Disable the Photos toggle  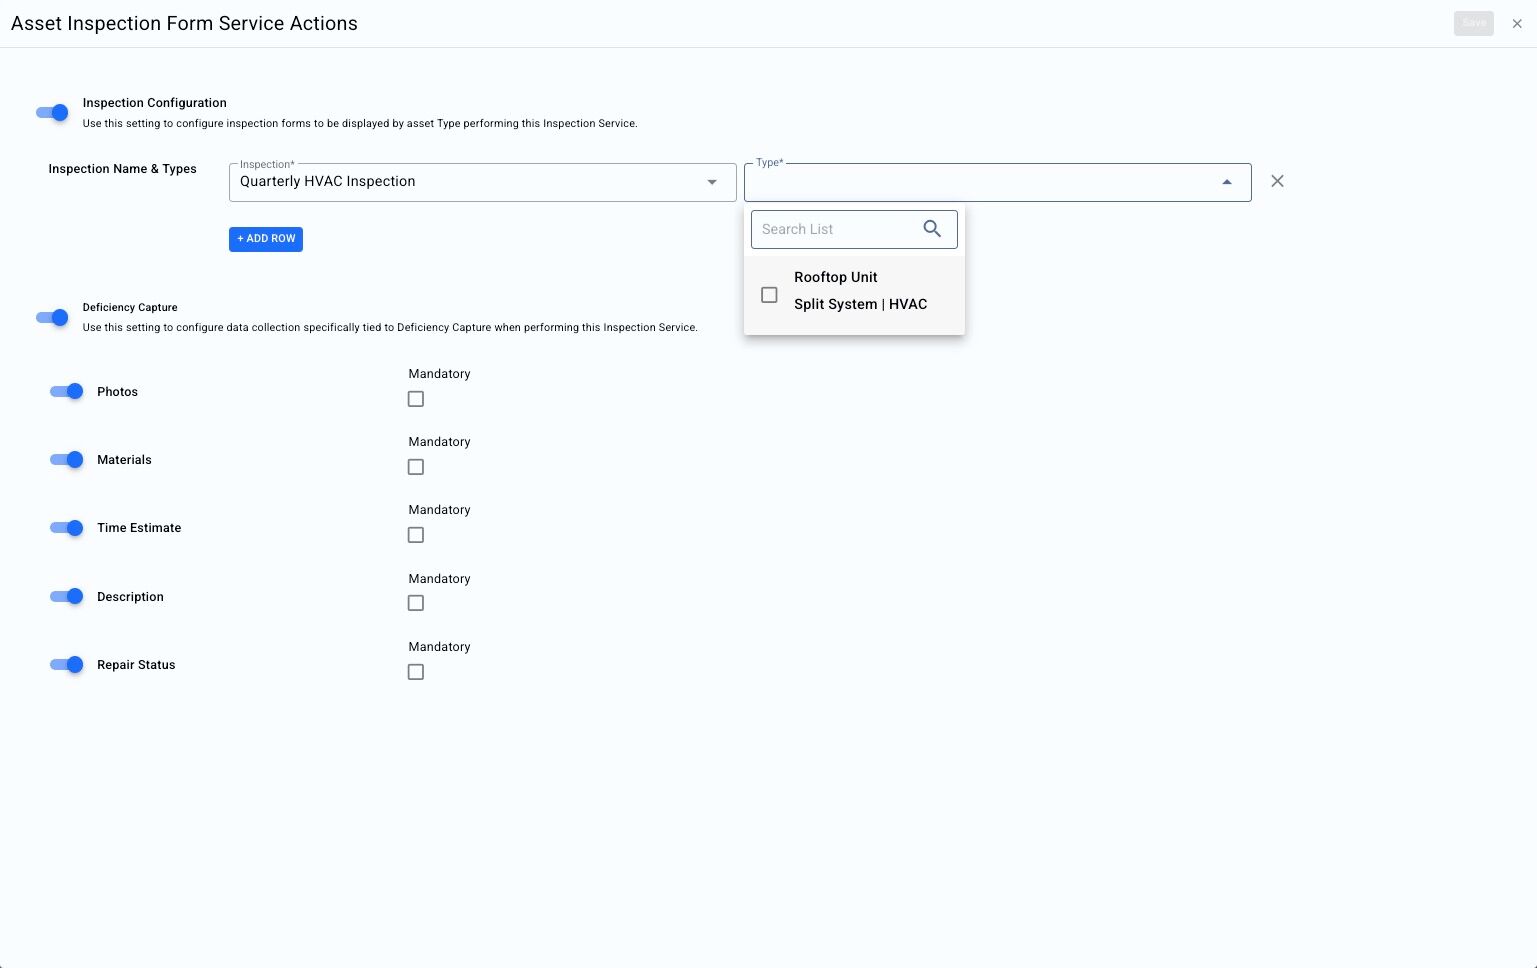point(67,391)
